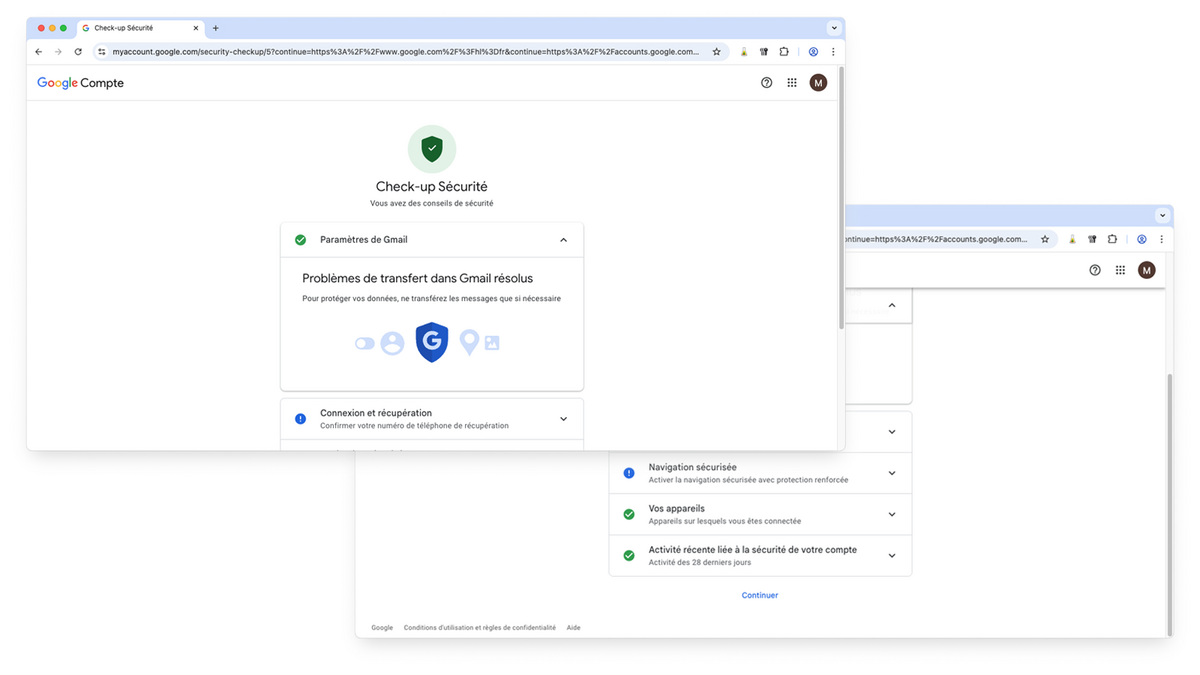Expand Connexion et récupération with its chevron

click(563, 419)
